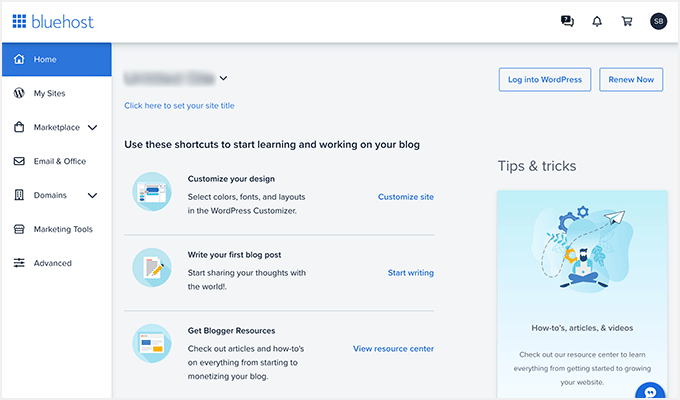Click the WordPress icon beside My Sites

click(x=19, y=93)
